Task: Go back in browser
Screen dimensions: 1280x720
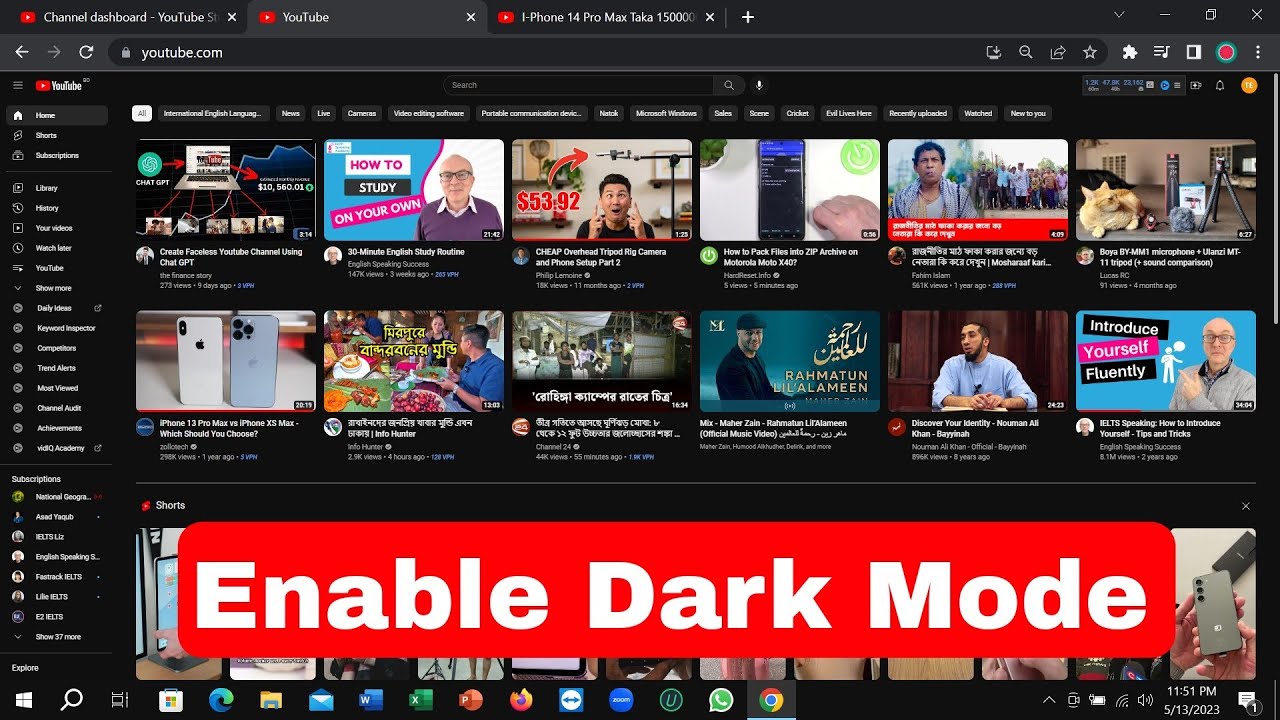Action: click(x=22, y=52)
